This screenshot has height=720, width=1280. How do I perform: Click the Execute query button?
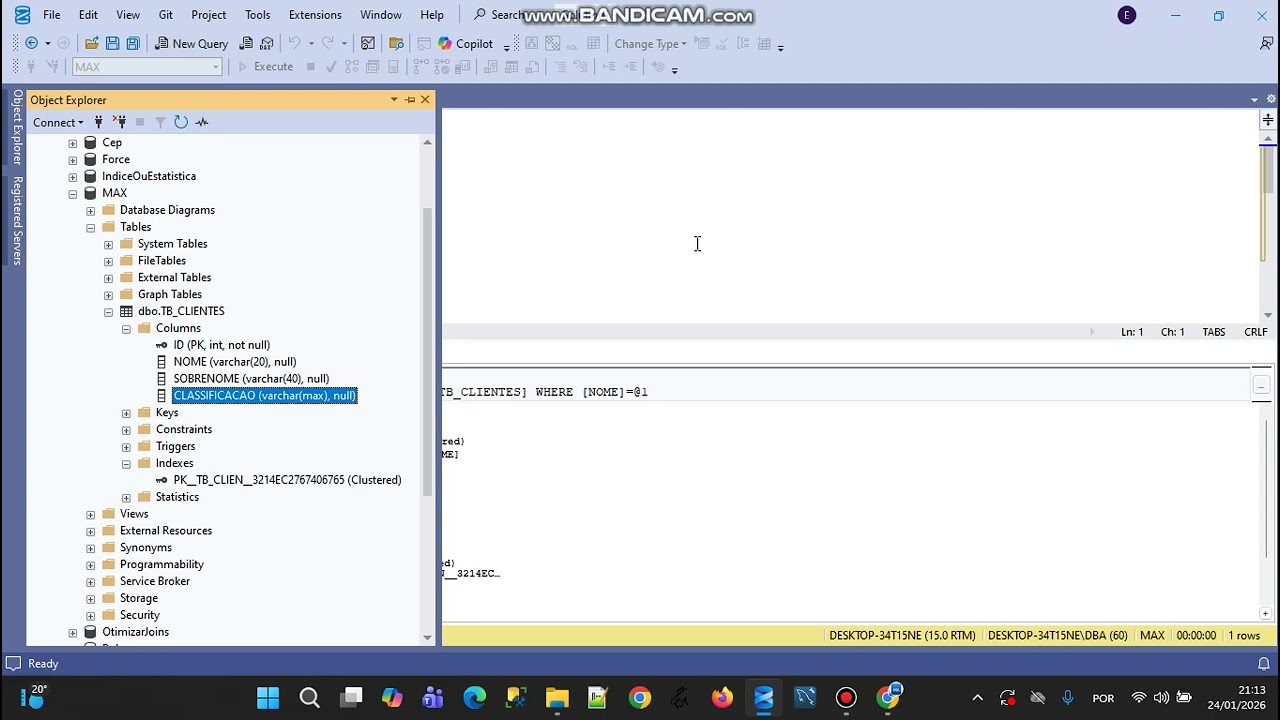click(x=265, y=67)
